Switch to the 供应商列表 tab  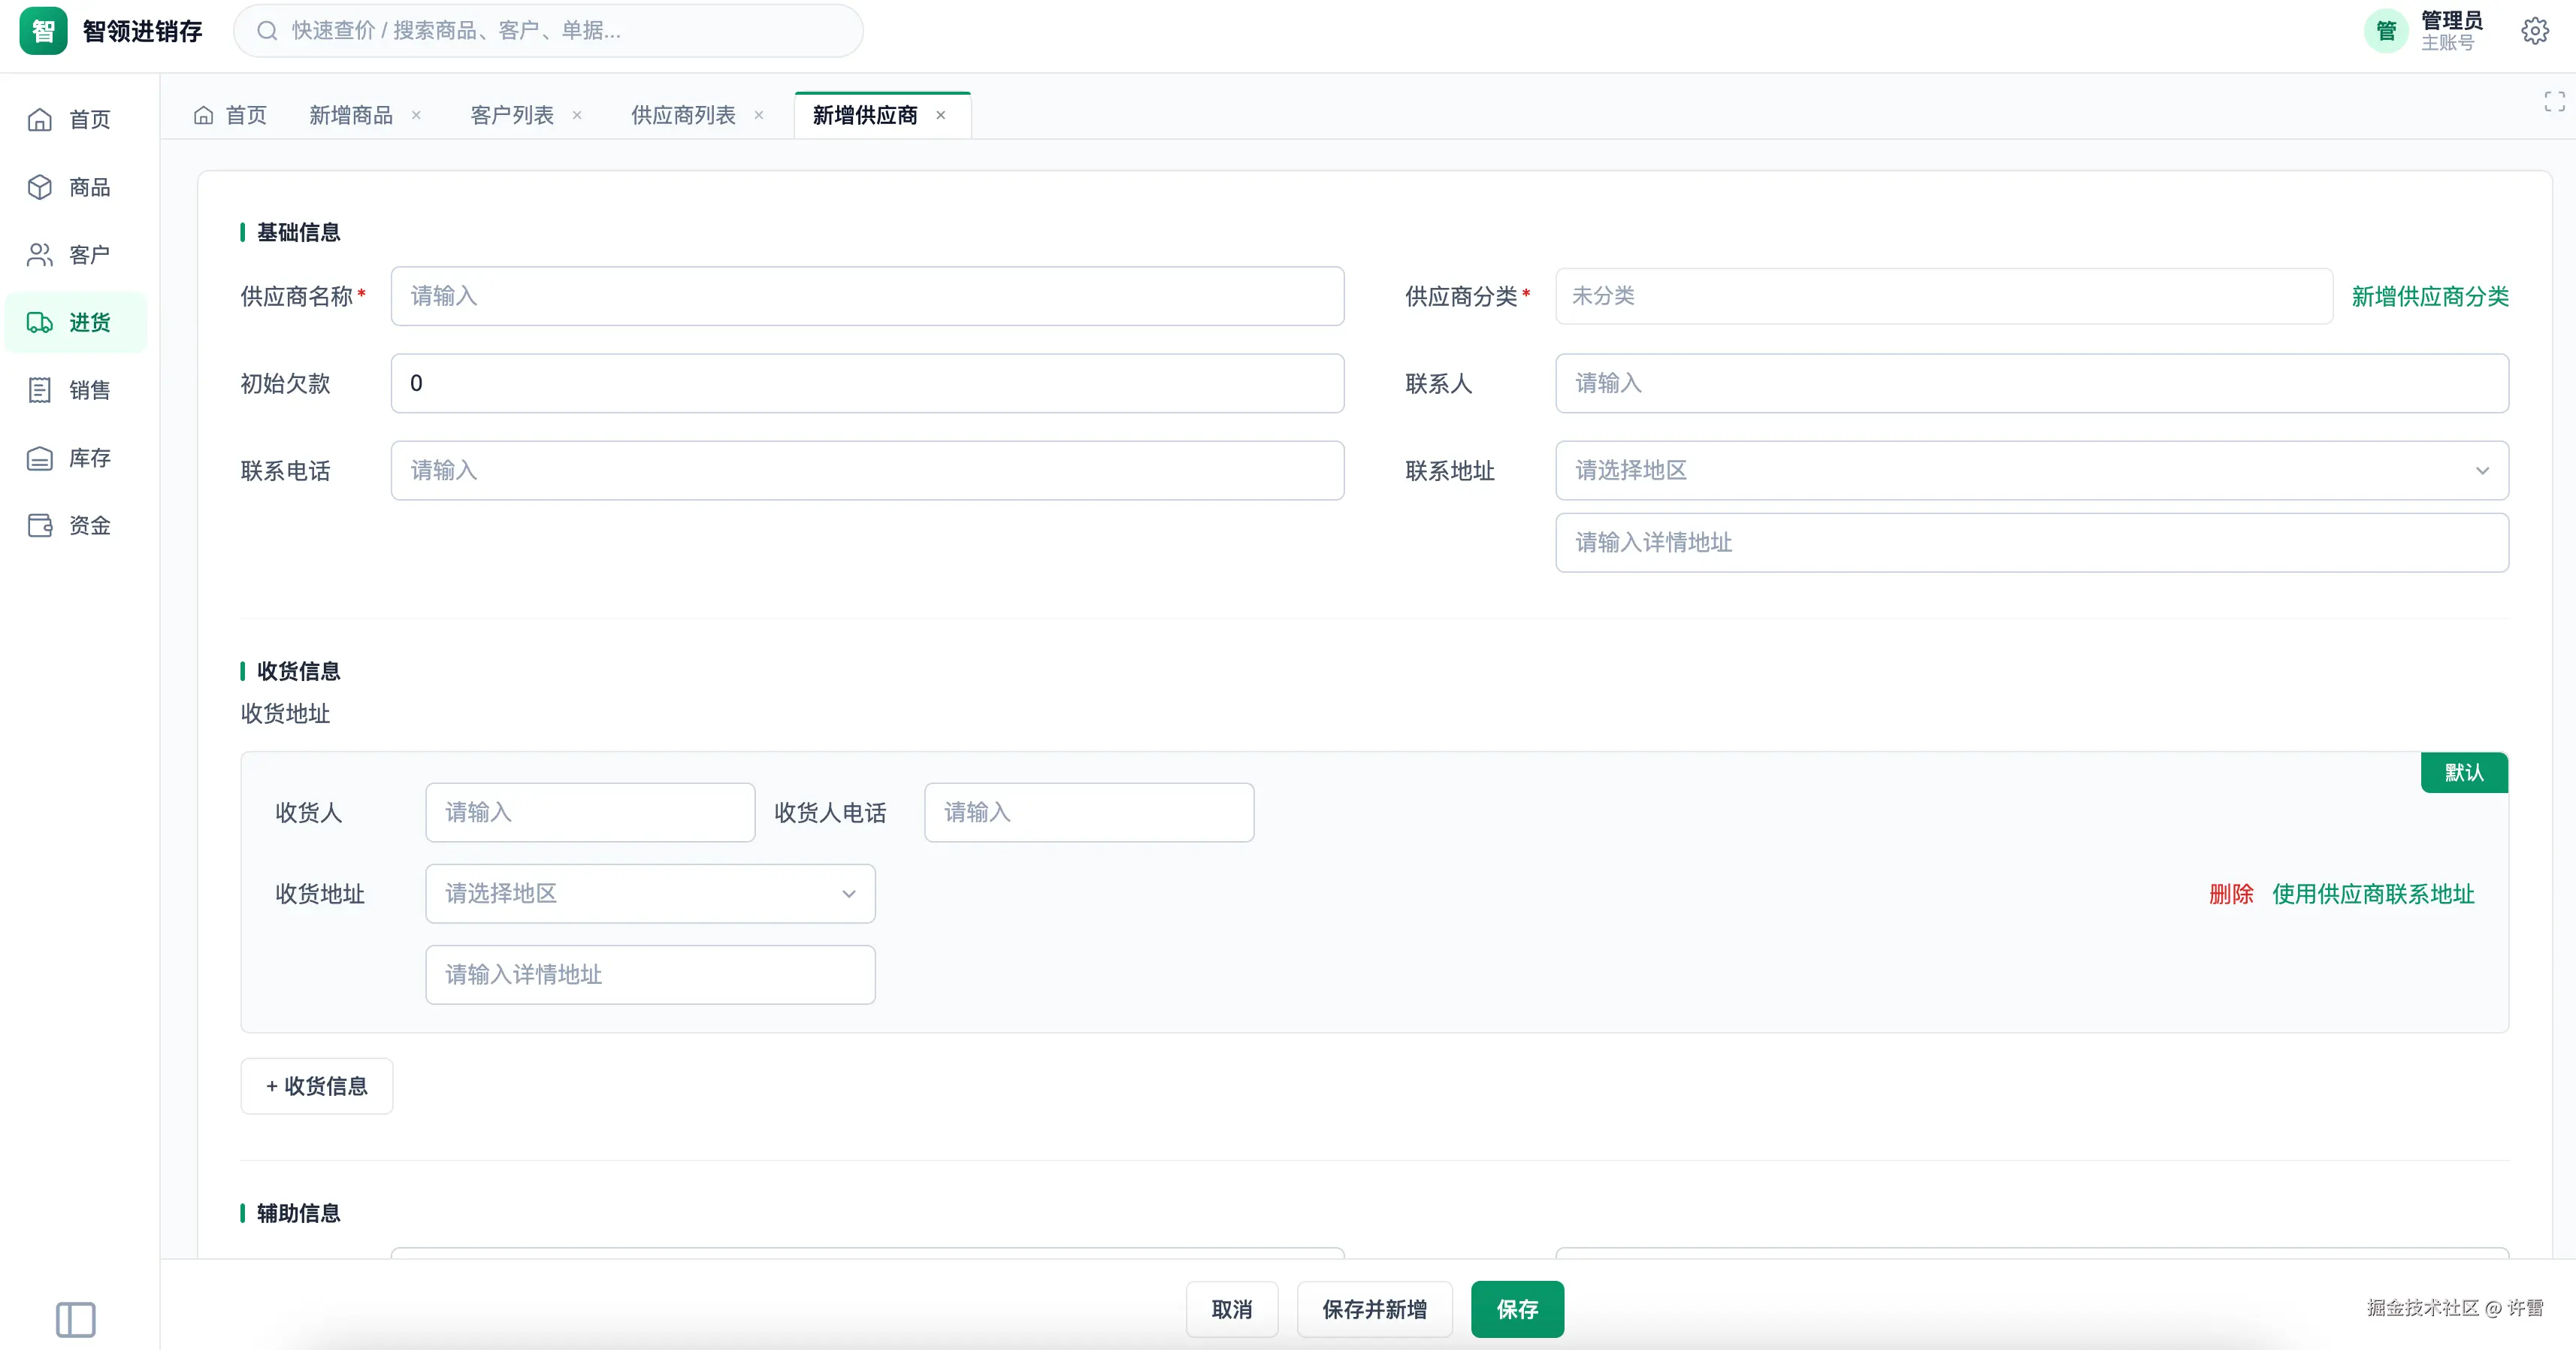[x=683, y=115]
